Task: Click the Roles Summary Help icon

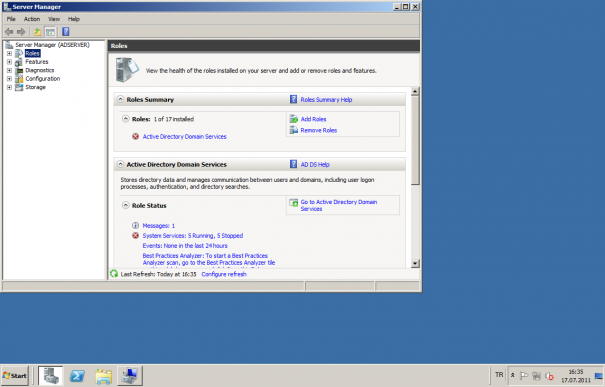Action: point(293,100)
